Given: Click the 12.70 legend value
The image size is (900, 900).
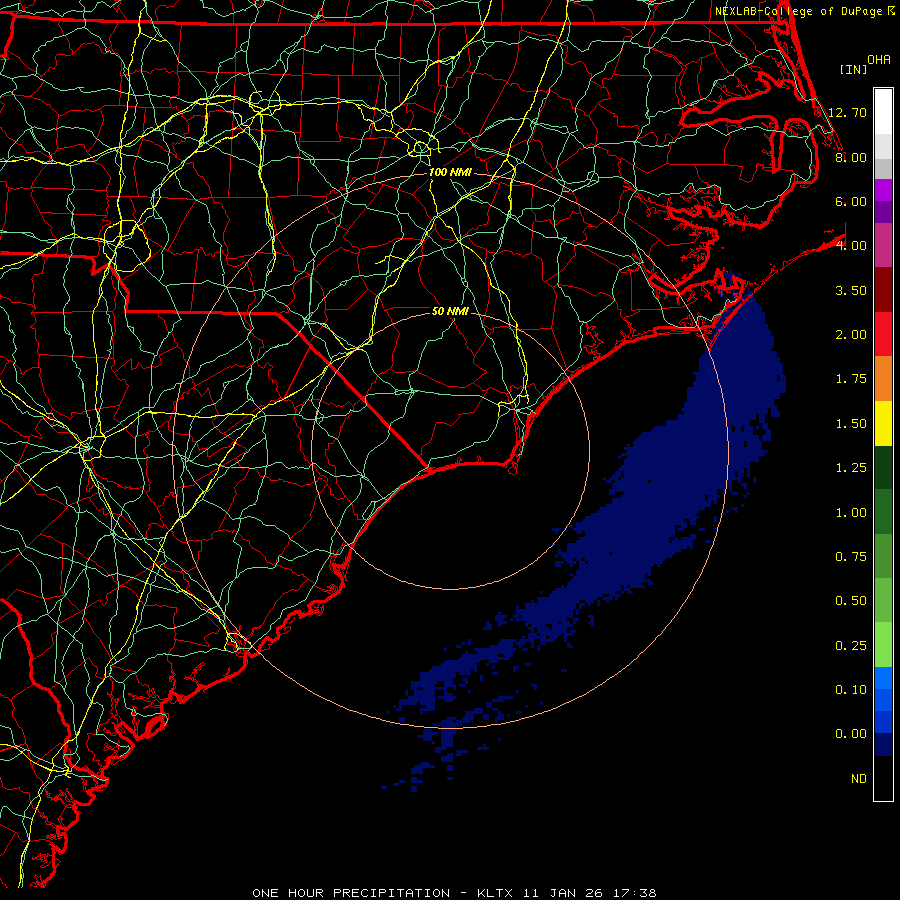Looking at the screenshot, I should pyautogui.click(x=847, y=112).
